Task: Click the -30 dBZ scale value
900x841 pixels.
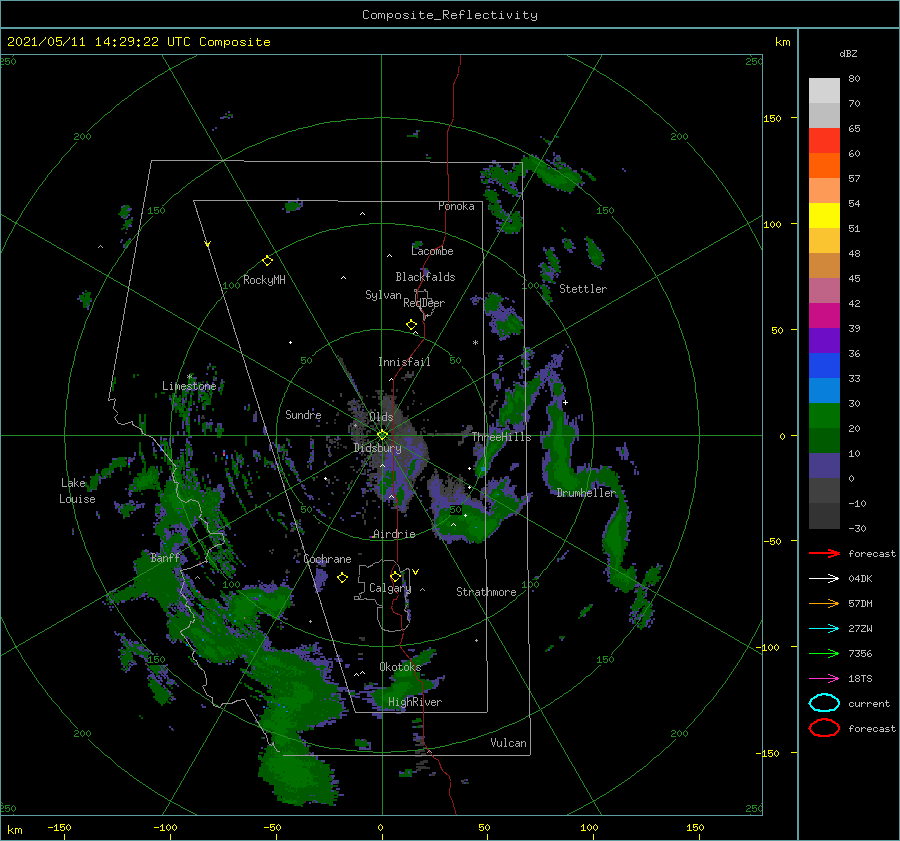Action: coord(857,528)
